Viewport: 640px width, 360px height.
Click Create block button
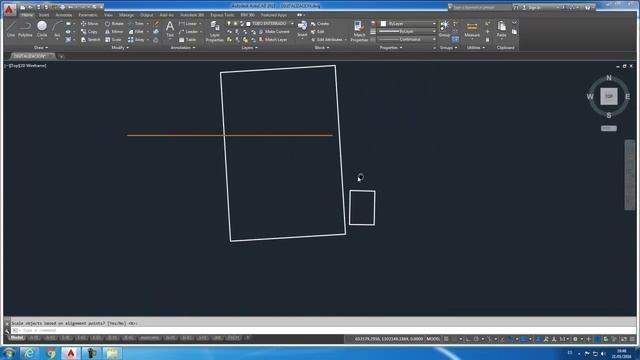point(320,24)
